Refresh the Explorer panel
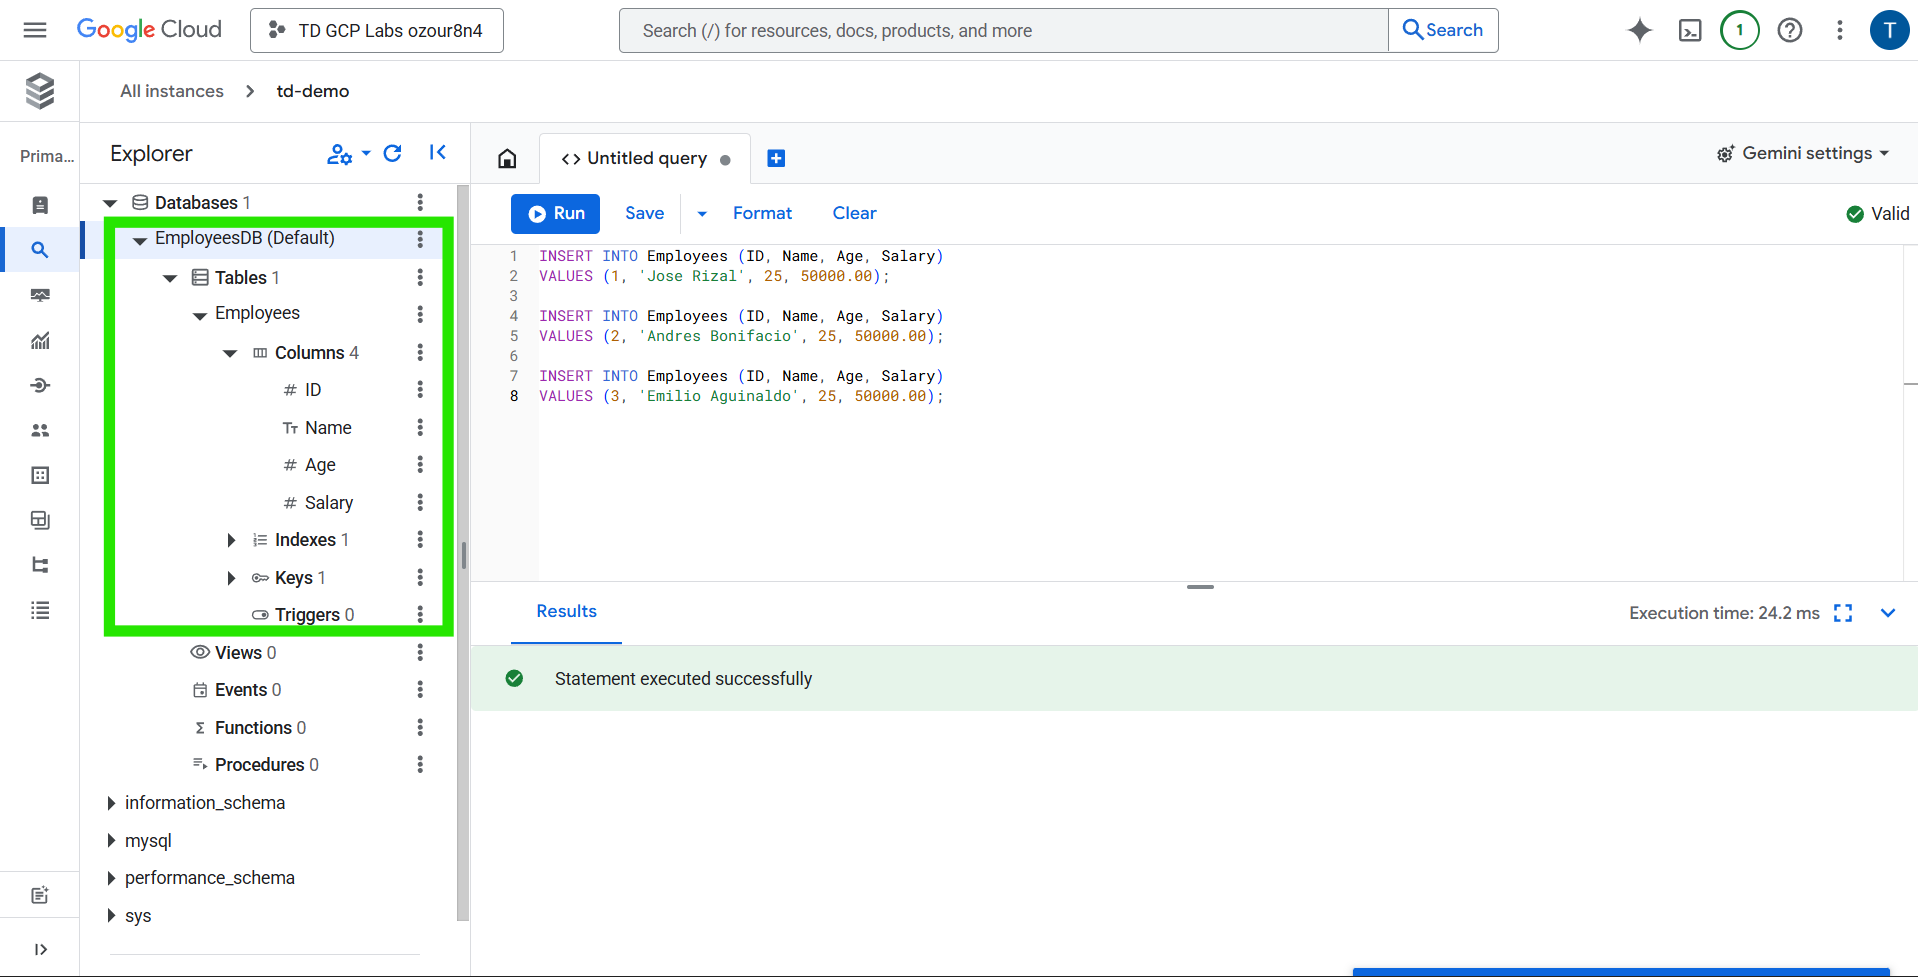1918x977 pixels. [393, 153]
